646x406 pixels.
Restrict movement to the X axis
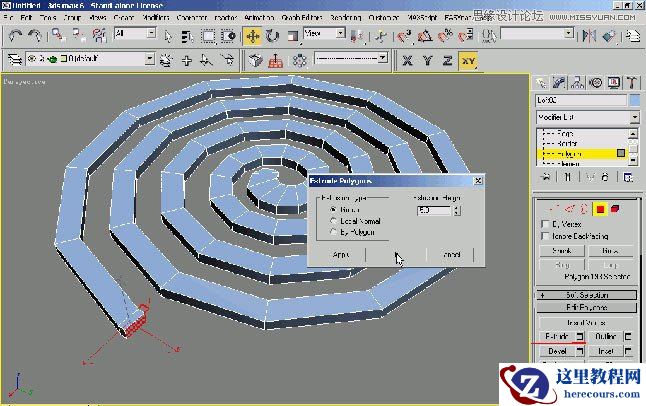pyautogui.click(x=407, y=61)
